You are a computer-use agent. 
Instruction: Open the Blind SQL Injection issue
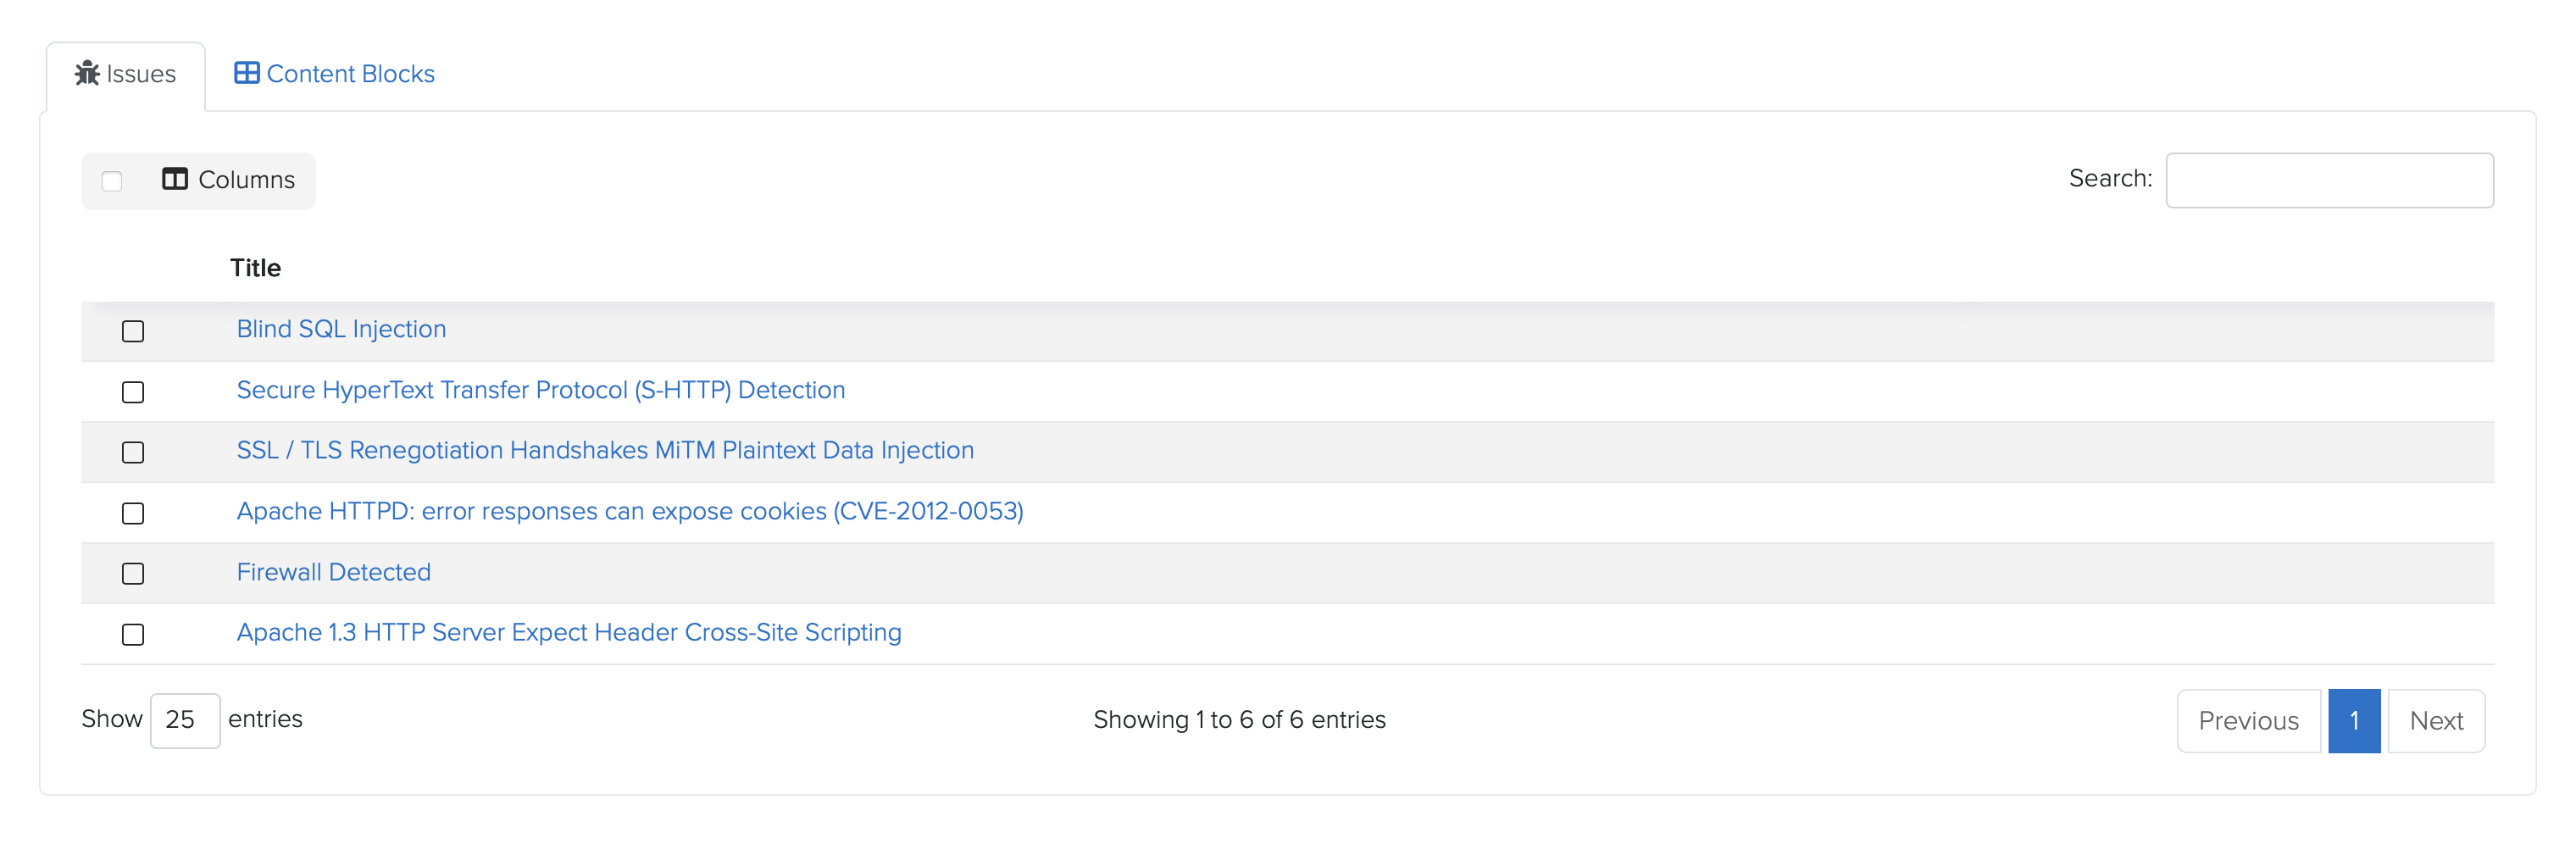click(341, 328)
